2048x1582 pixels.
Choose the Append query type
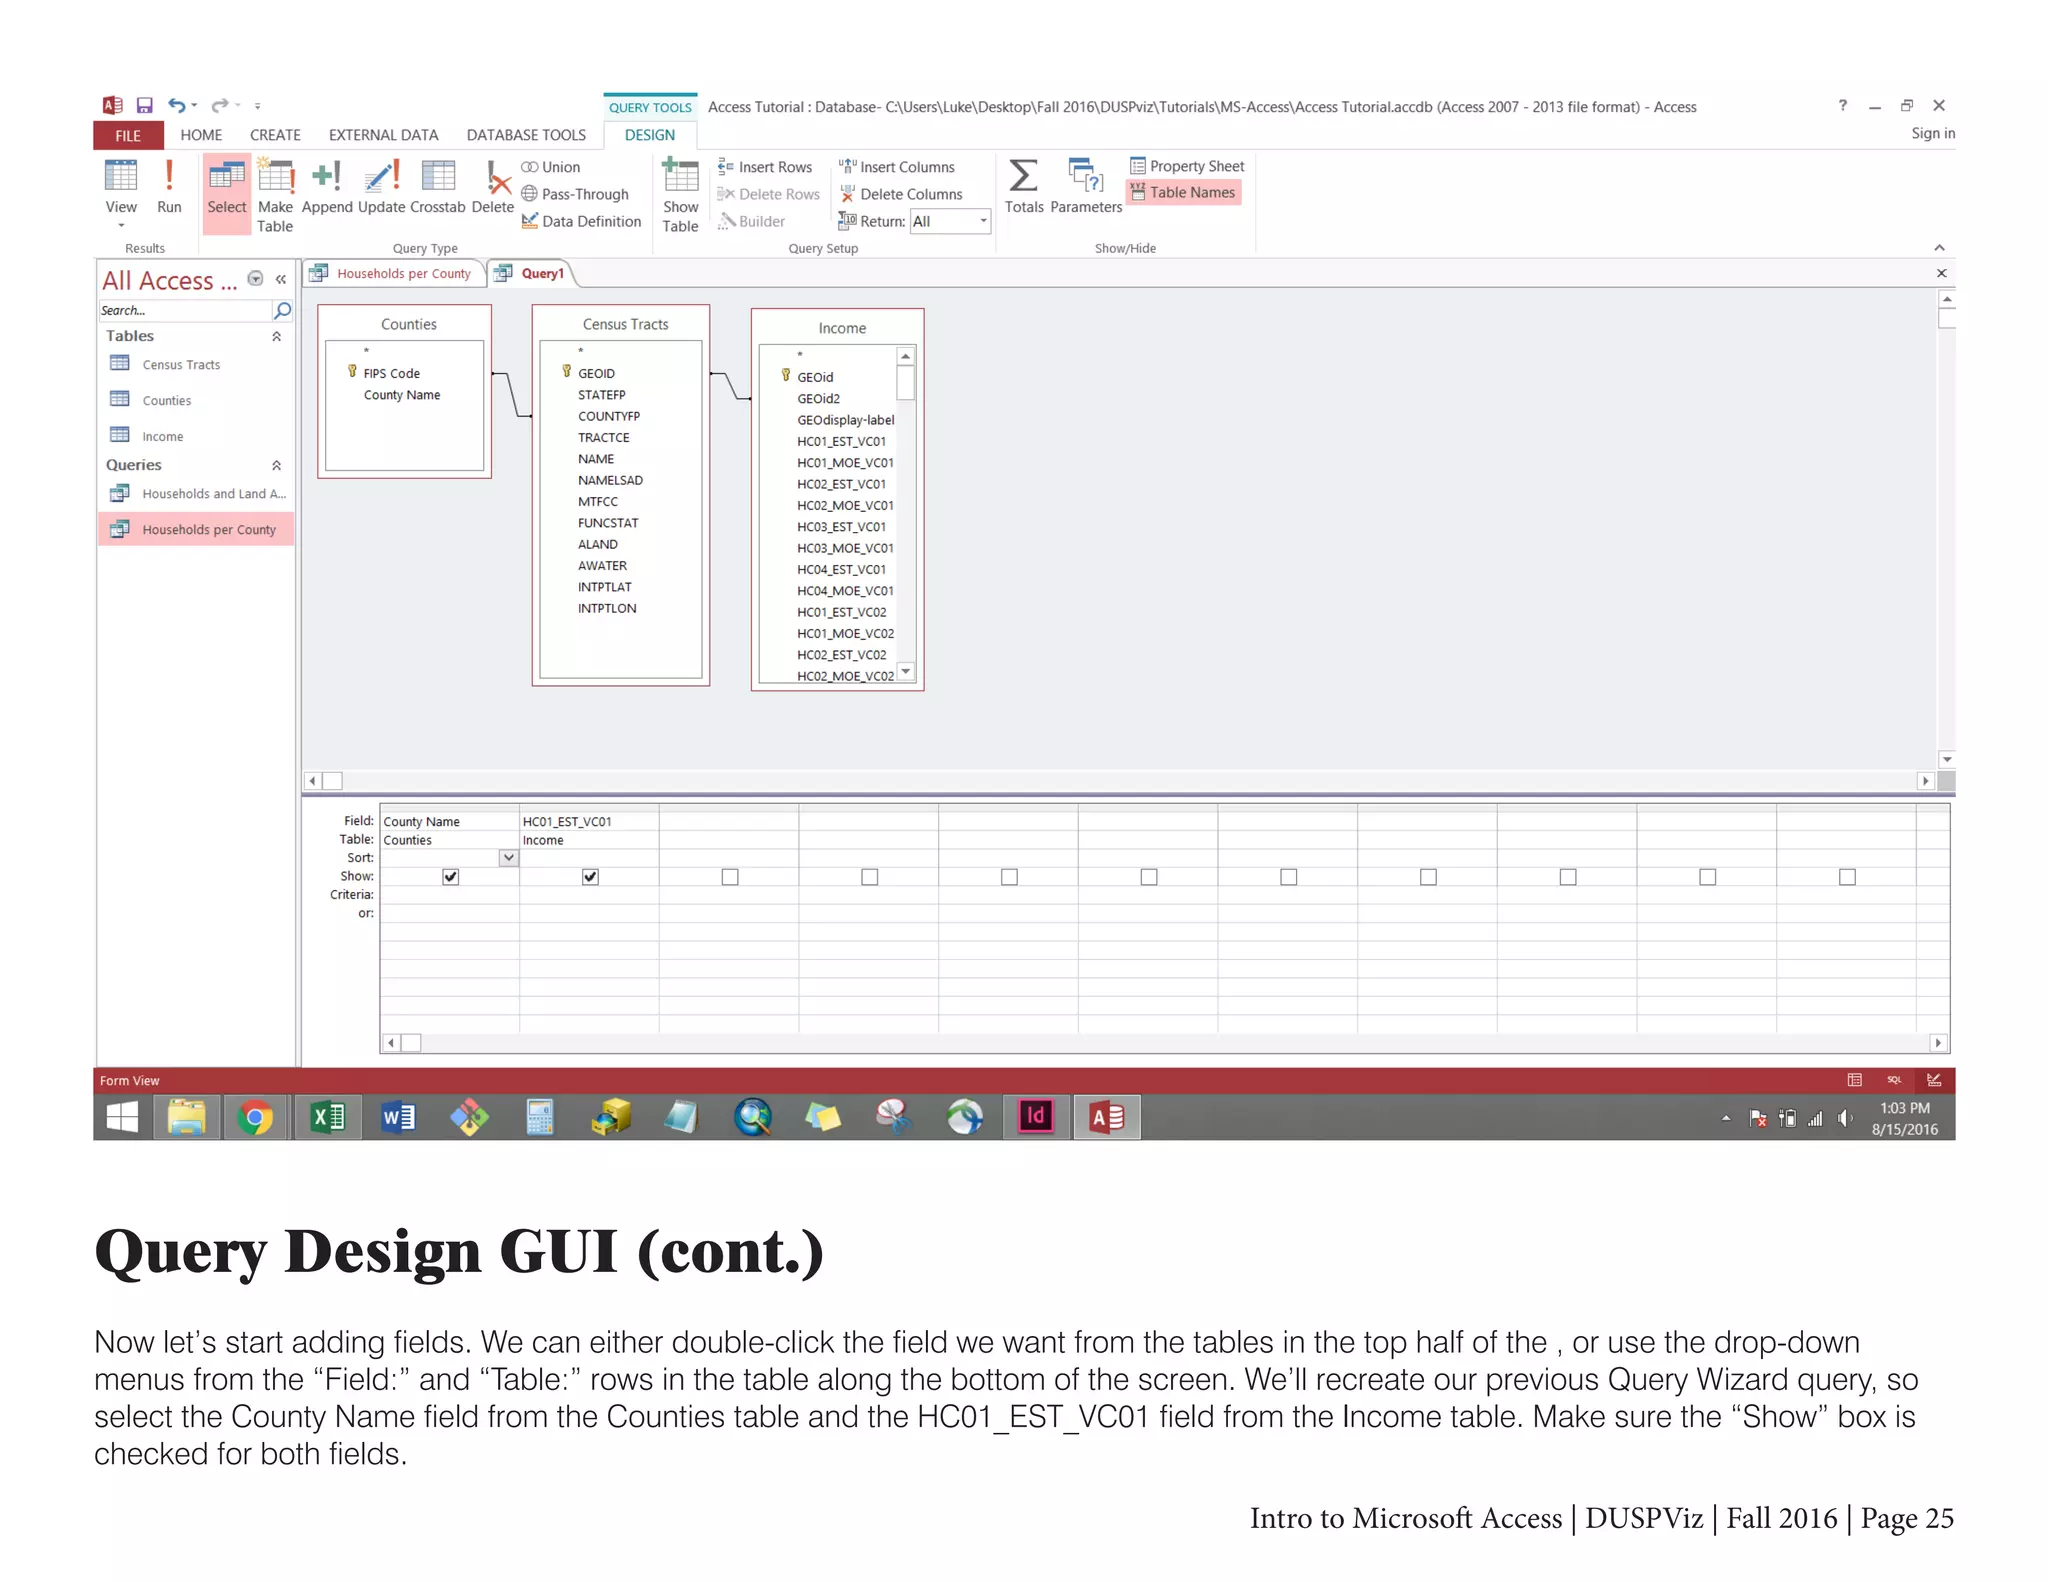pos(327,187)
